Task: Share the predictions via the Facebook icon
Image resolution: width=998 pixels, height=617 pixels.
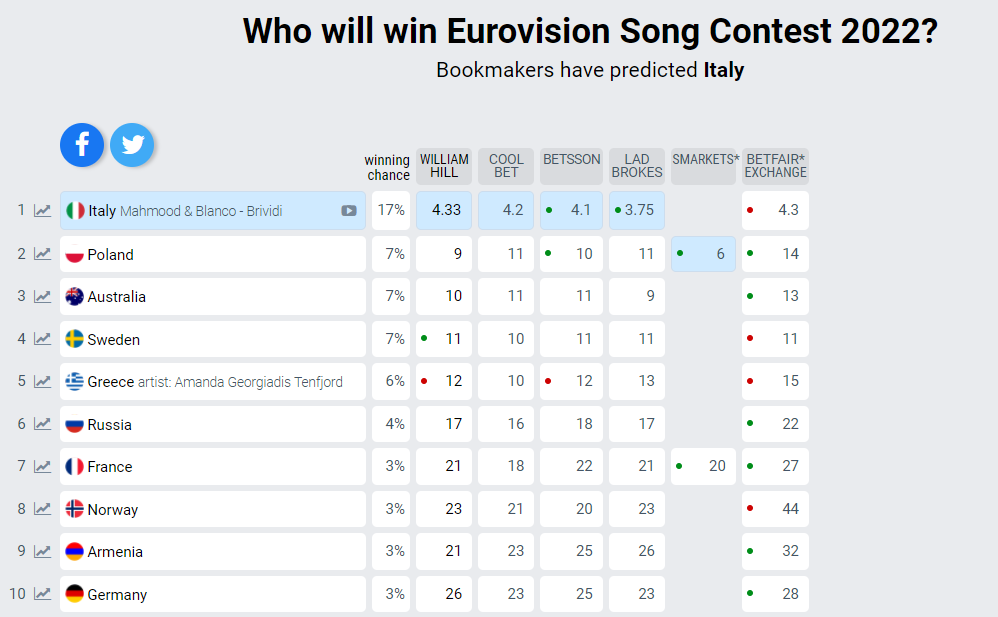Action: (x=81, y=145)
